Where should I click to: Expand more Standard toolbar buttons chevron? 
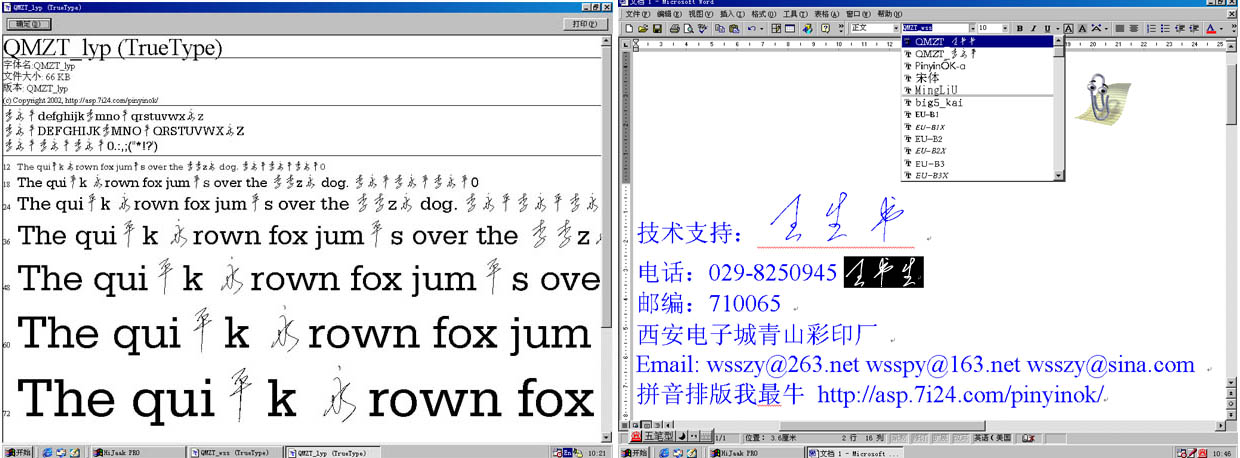click(841, 28)
